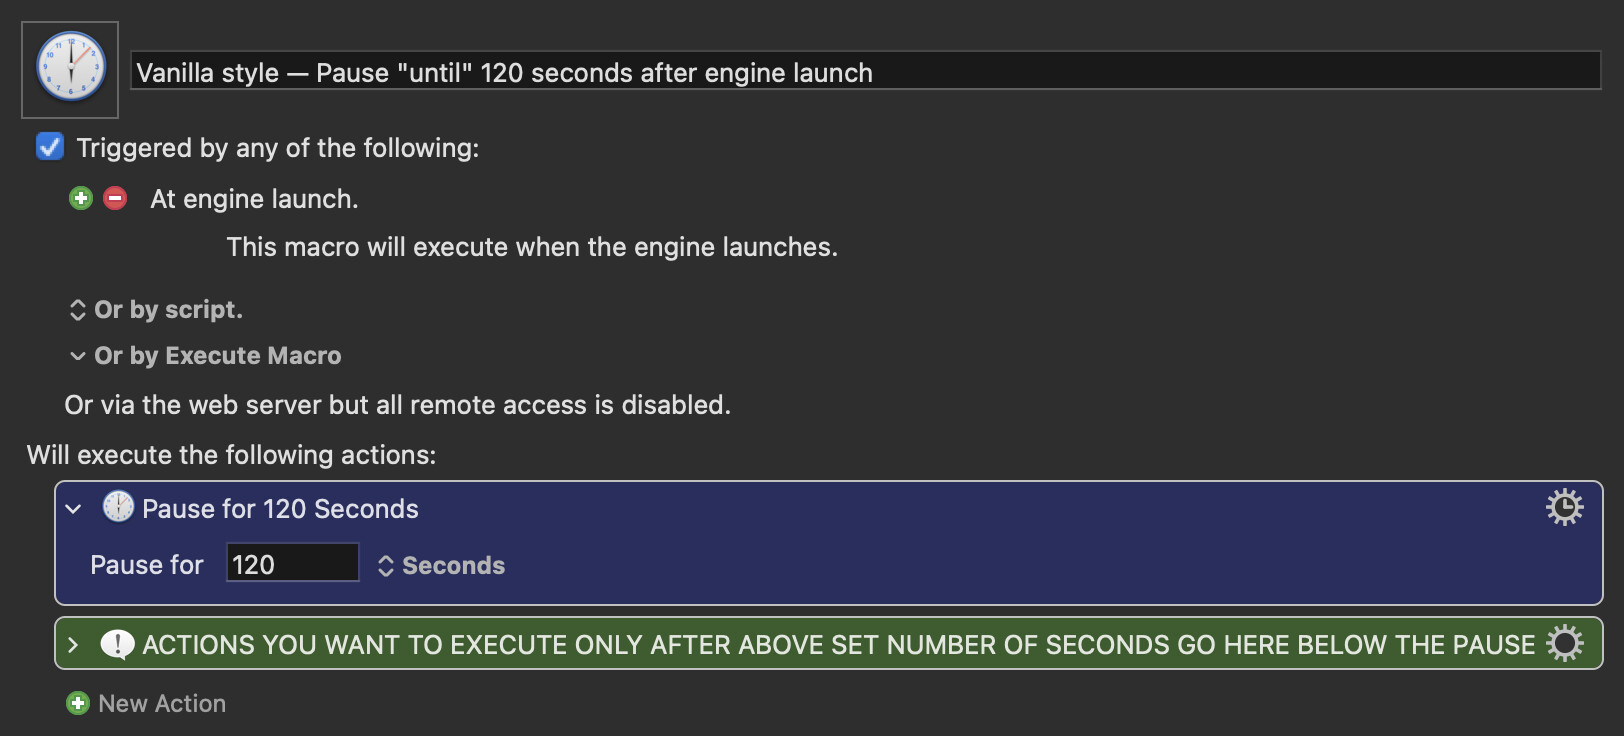The height and width of the screenshot is (736, 1624).
Task: Change the Seconds unit dropdown
Action: click(x=441, y=566)
